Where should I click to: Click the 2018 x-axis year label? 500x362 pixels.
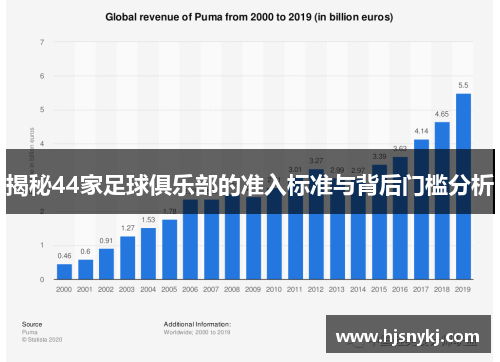click(442, 289)
